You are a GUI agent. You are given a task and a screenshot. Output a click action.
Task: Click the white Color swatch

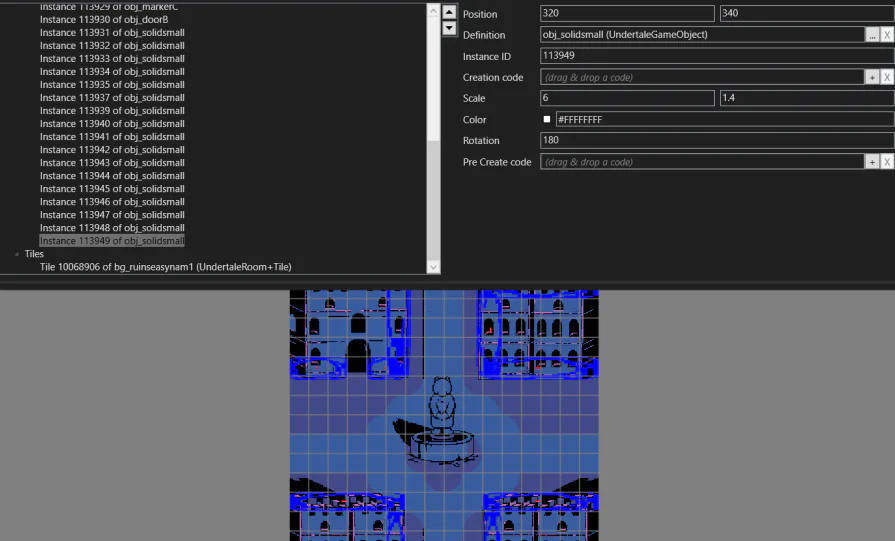click(547, 119)
